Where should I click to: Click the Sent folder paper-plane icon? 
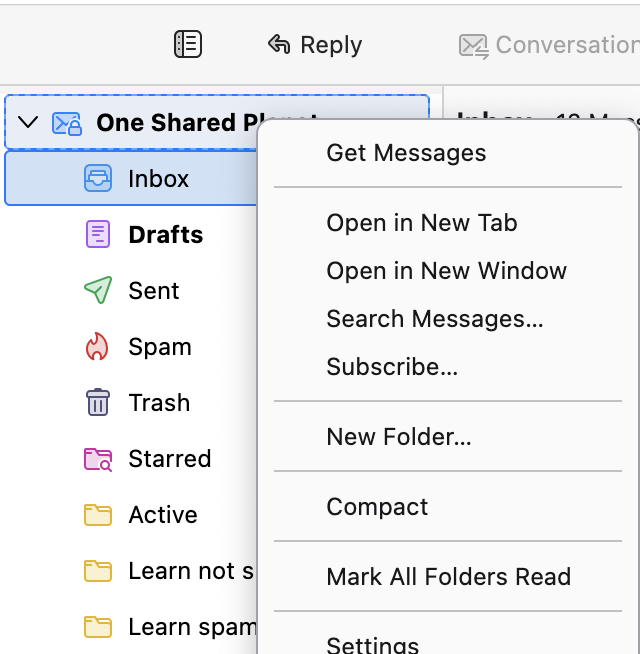98,291
